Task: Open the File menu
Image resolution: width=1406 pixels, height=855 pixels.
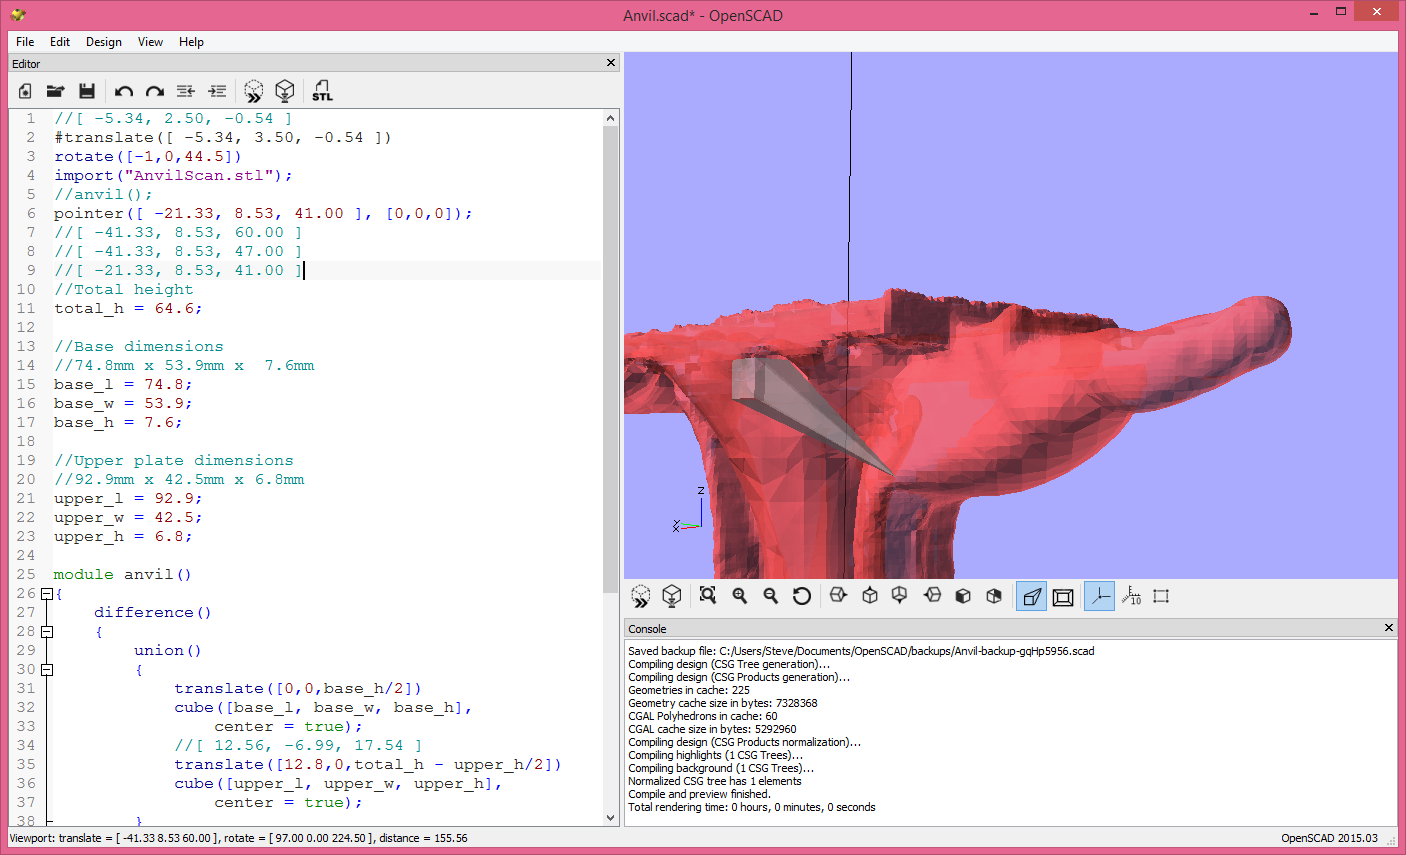Action: [25, 42]
